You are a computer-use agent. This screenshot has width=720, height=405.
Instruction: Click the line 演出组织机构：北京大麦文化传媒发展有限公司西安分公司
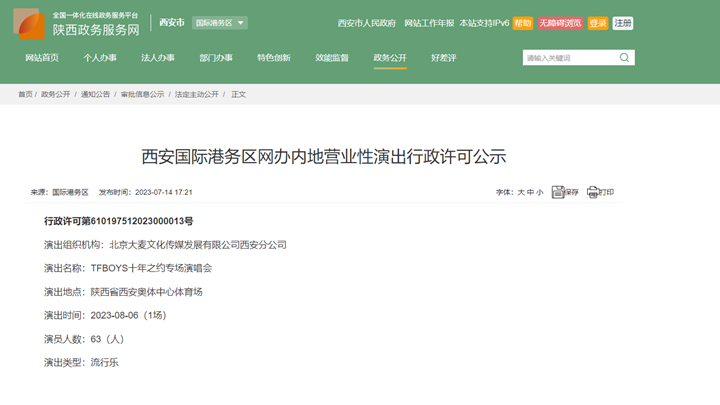pos(165,245)
